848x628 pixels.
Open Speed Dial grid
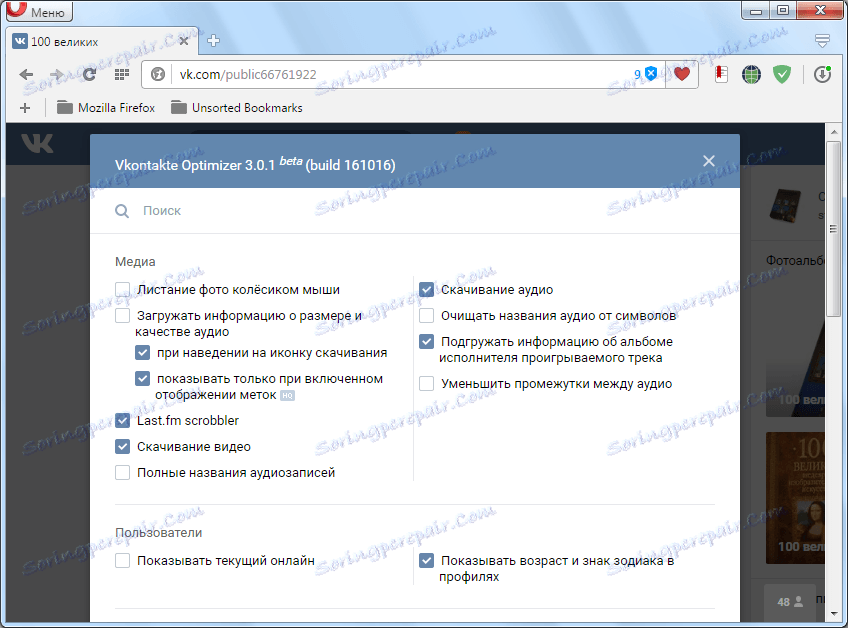point(122,74)
